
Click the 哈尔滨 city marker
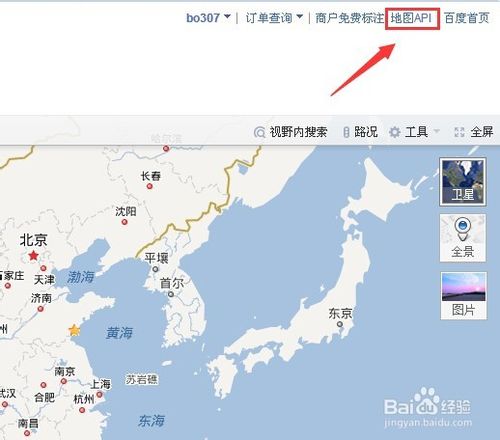(166, 149)
